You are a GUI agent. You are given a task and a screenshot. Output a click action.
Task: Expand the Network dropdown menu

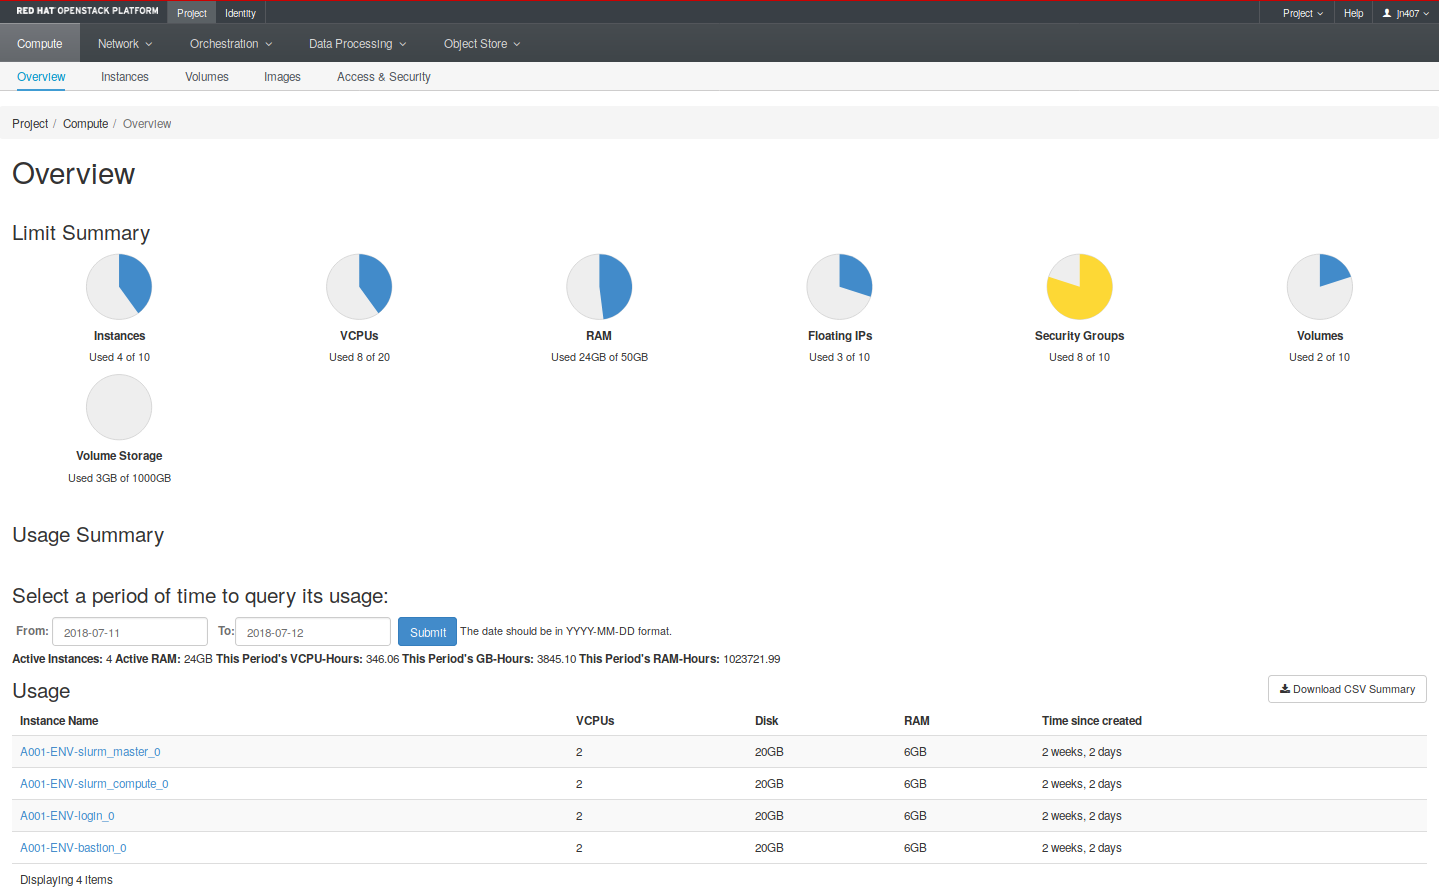(x=125, y=44)
